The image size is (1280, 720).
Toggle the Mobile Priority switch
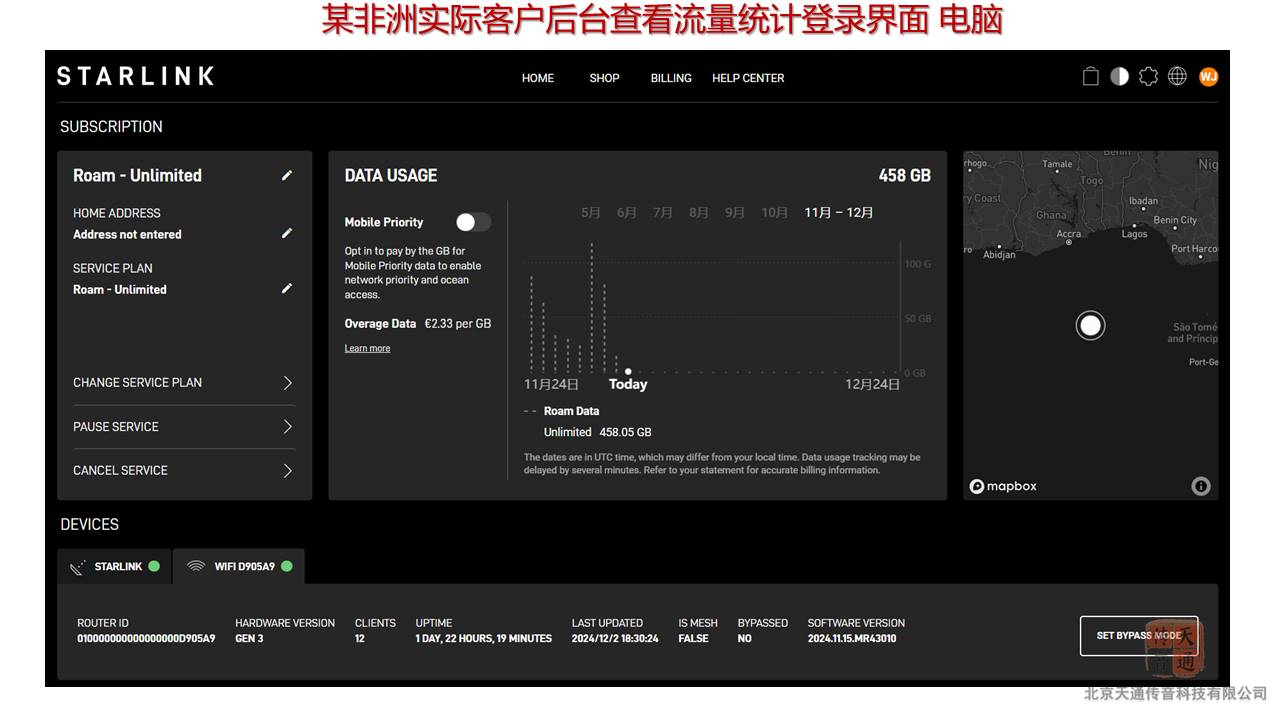point(473,222)
